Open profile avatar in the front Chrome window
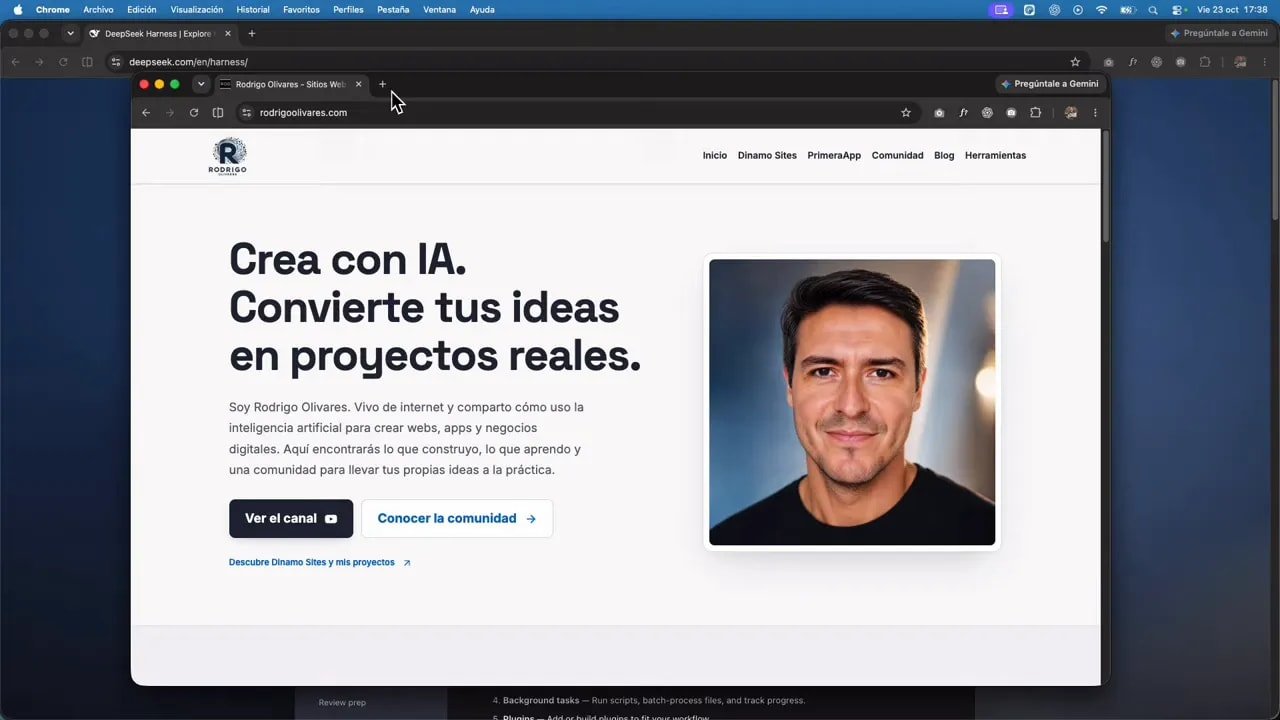The image size is (1280, 720). click(1071, 113)
